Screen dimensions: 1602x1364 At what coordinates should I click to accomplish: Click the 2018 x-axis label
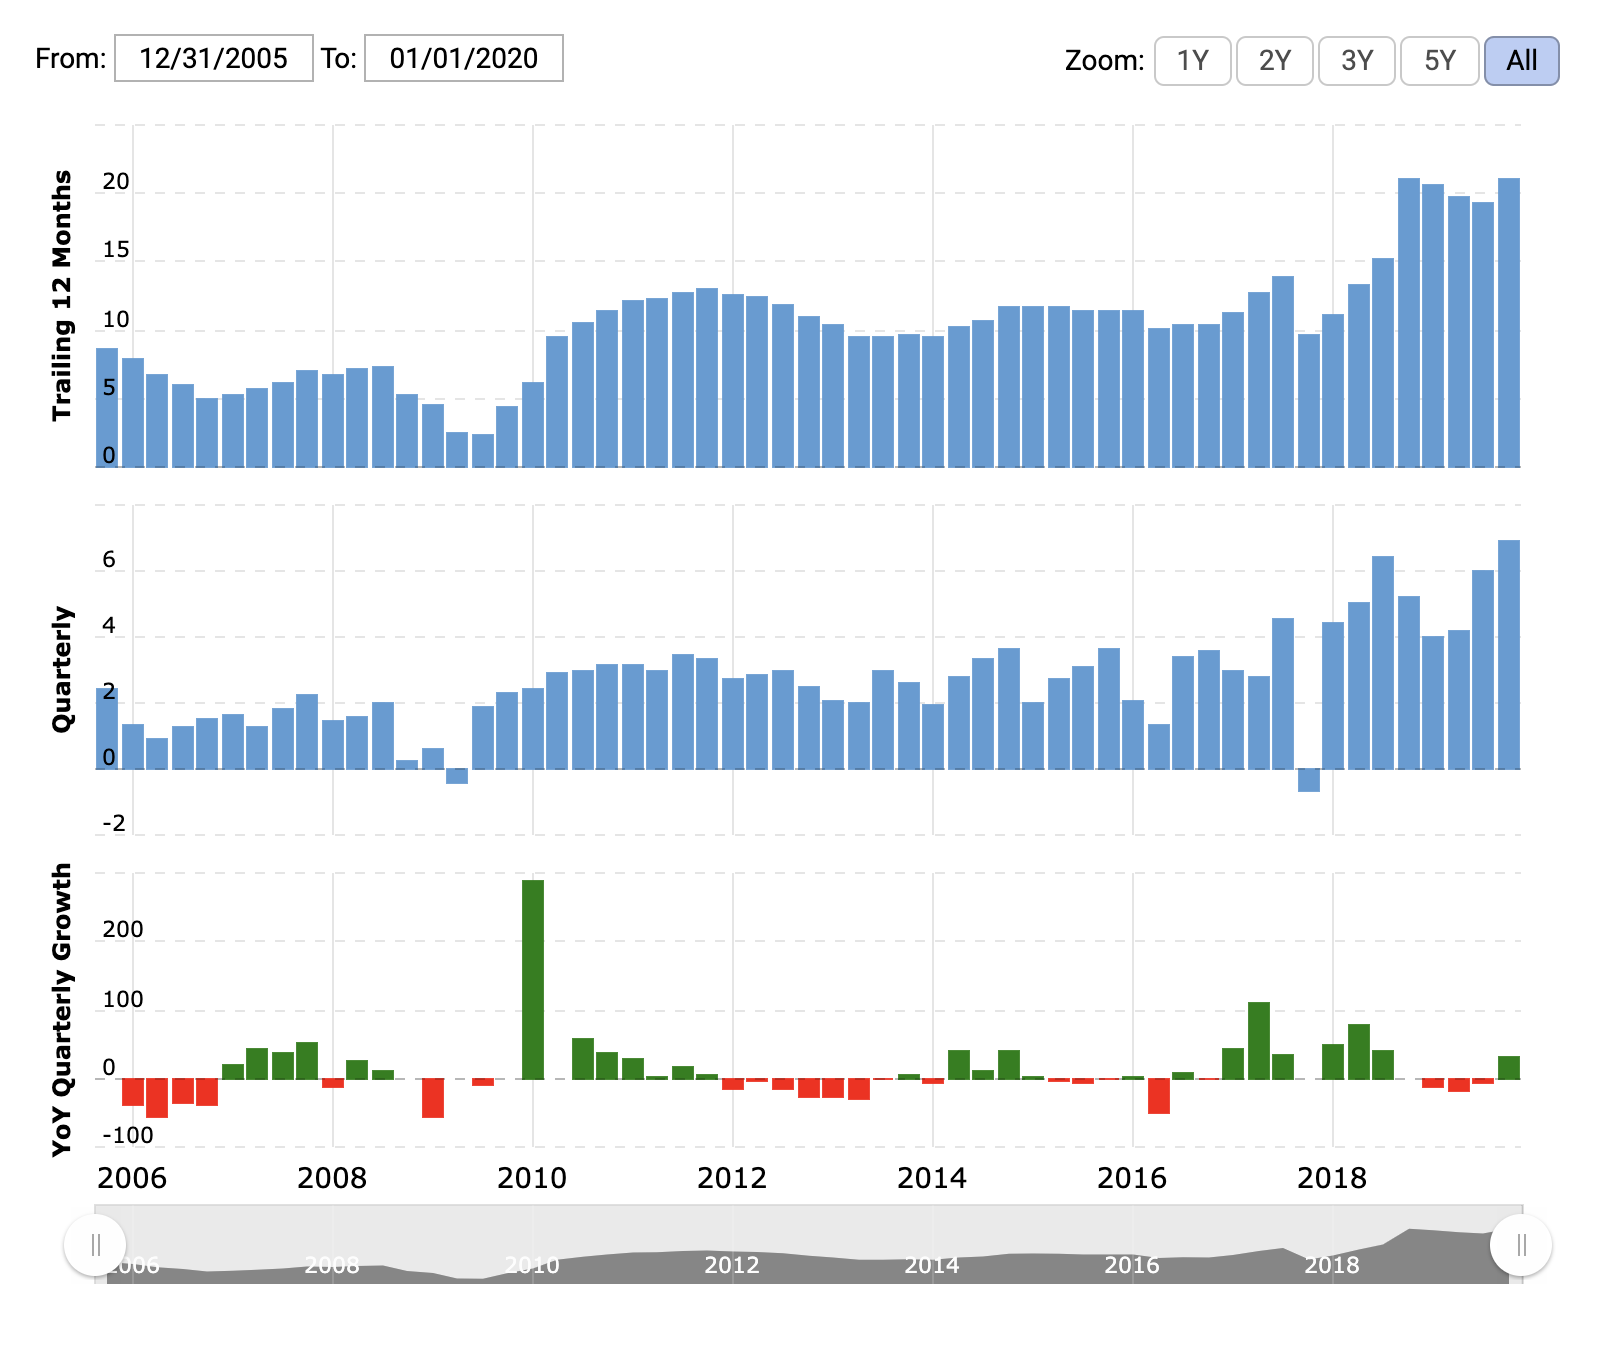[x=1332, y=1179]
